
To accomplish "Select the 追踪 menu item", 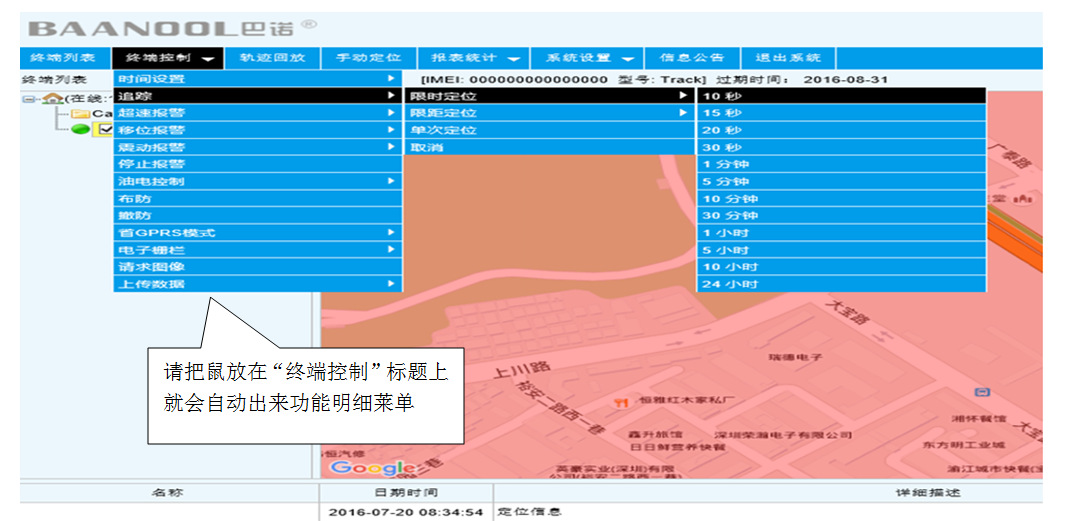I will pos(258,96).
